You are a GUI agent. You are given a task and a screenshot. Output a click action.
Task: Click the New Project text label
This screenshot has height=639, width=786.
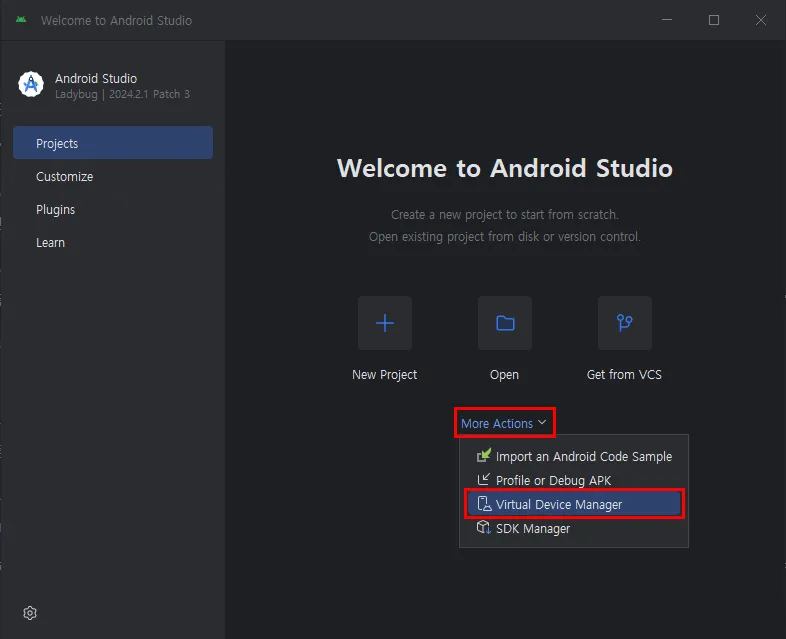385,375
